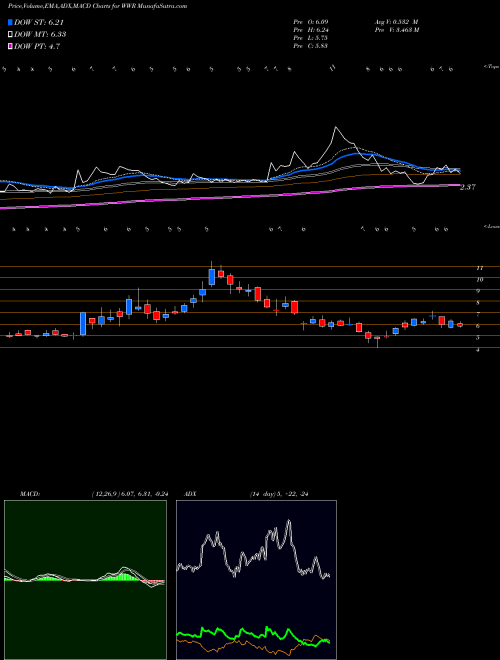Click the 'Pre C: 5.83' close value
Viewport: 500px width, 660px height.
(x=310, y=46)
